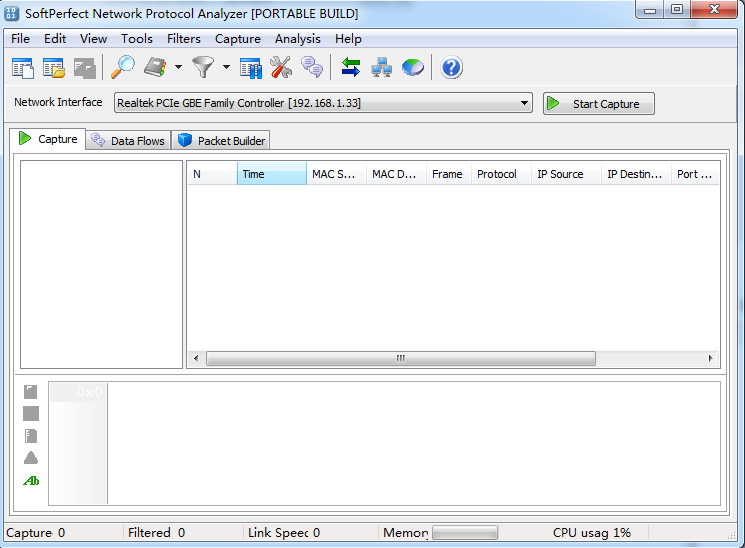Click the funnel filter icon
This screenshot has height=548, width=745.
pyautogui.click(x=203, y=67)
